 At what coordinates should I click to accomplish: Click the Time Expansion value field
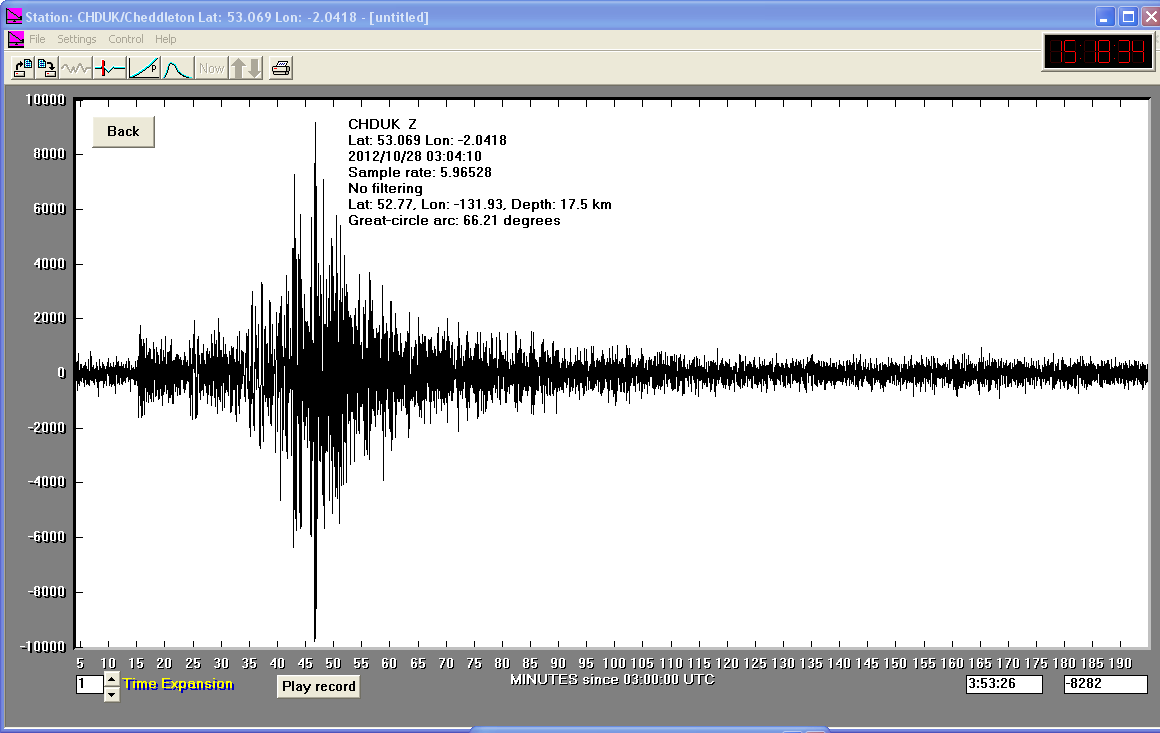coord(90,684)
